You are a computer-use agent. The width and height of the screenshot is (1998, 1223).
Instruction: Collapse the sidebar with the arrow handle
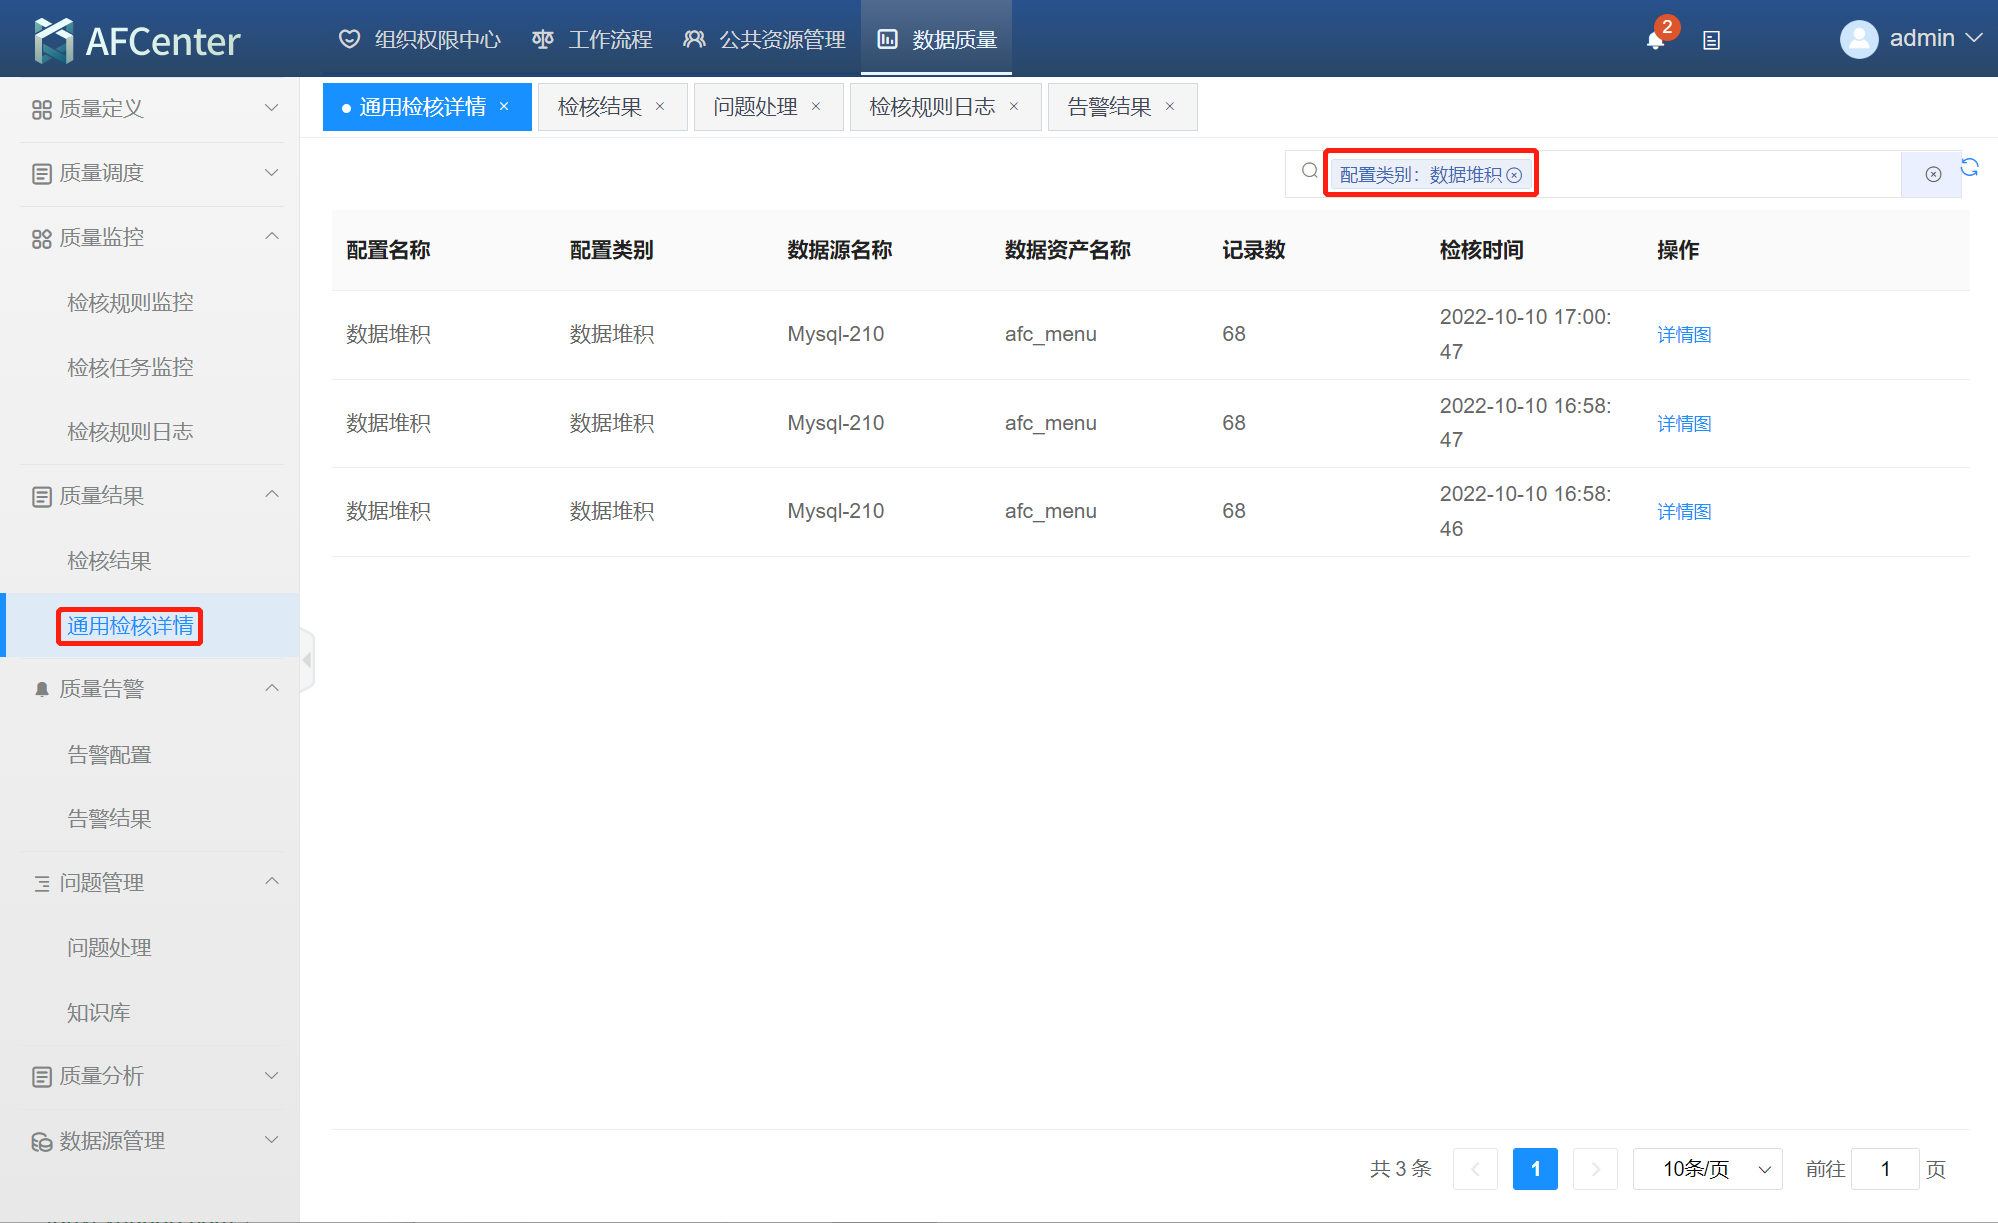tap(307, 660)
